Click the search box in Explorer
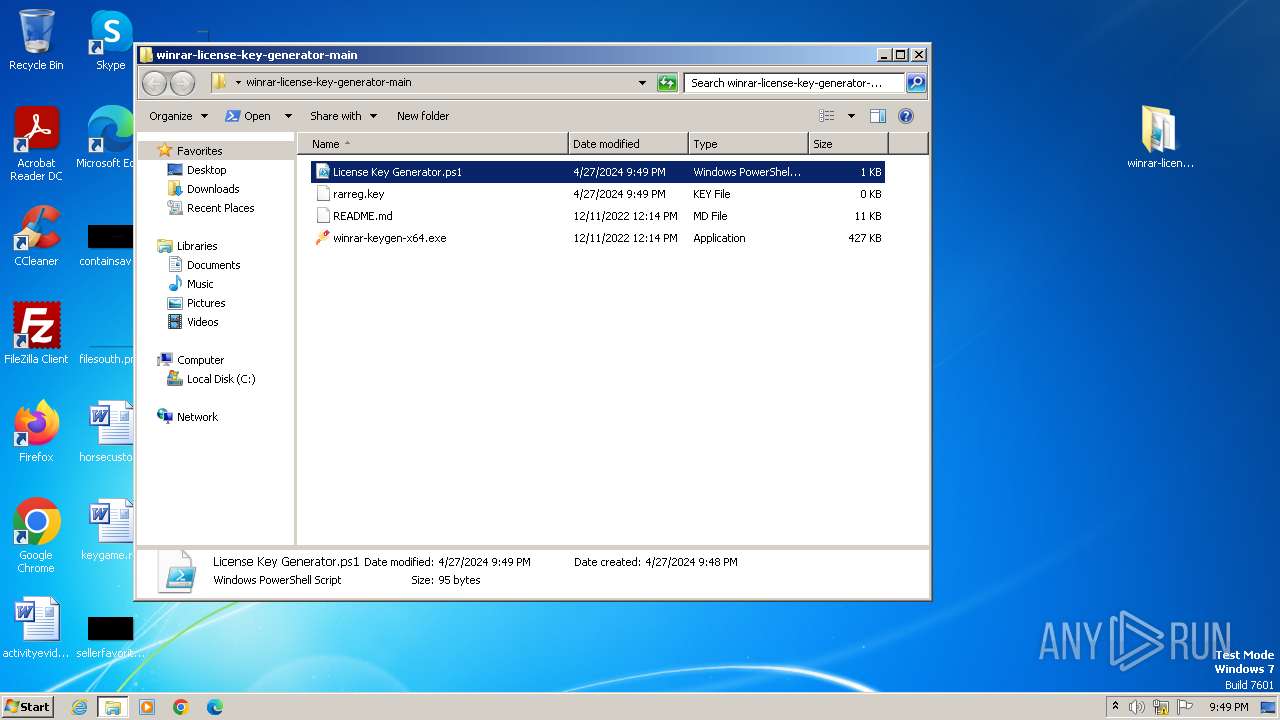1280x720 pixels. click(794, 83)
